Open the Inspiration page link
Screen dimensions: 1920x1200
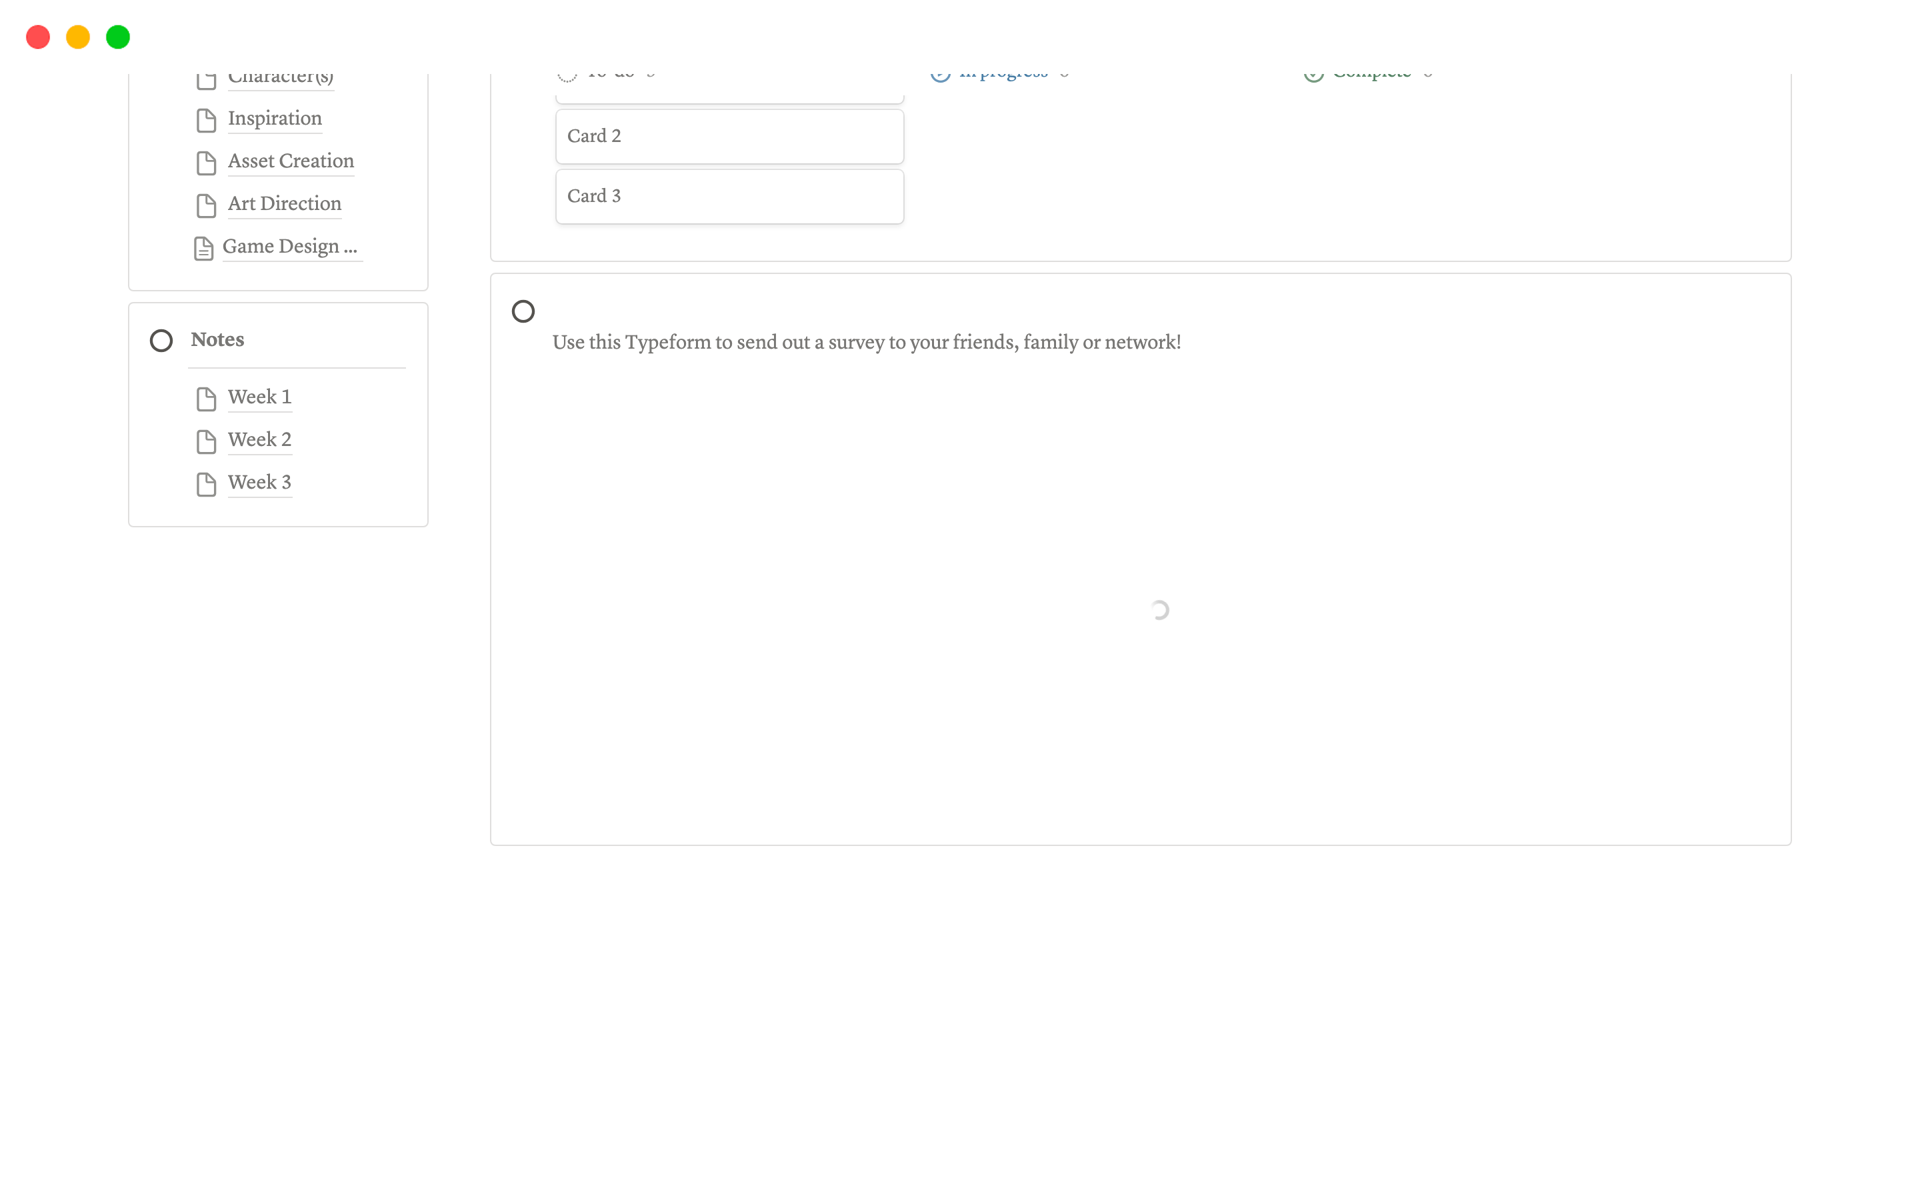[274, 118]
